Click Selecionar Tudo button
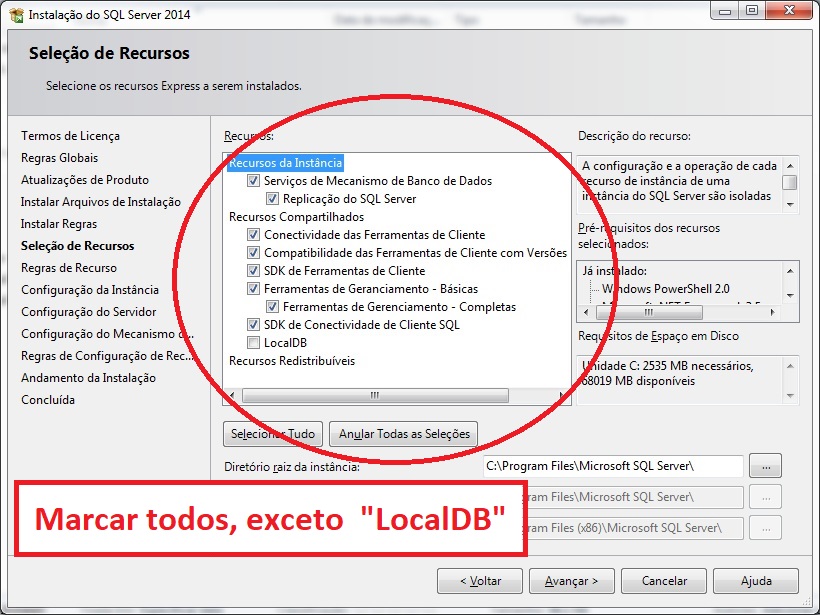This screenshot has width=820, height=615. click(x=273, y=434)
